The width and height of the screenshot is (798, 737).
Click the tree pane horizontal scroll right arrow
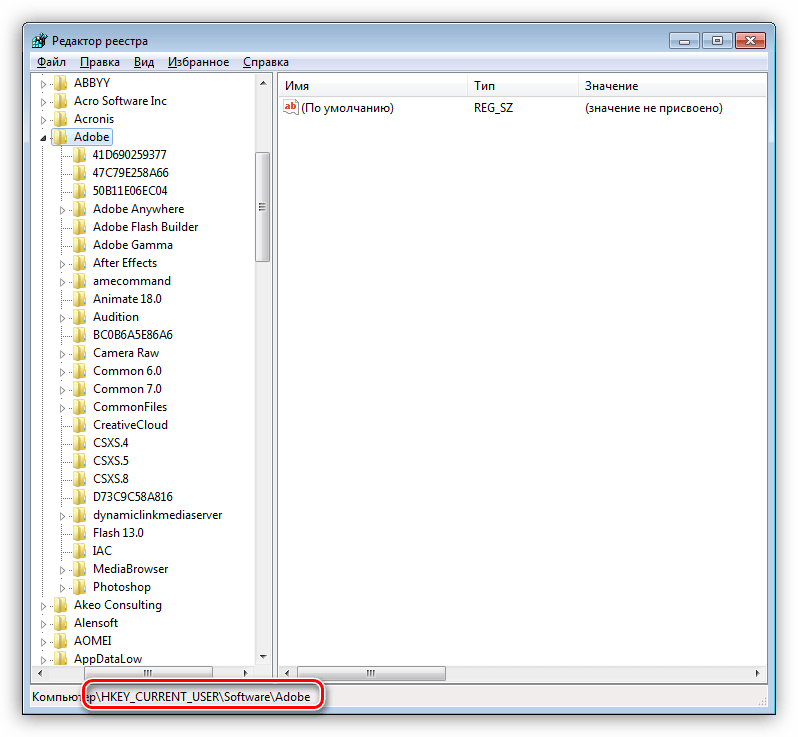click(246, 673)
